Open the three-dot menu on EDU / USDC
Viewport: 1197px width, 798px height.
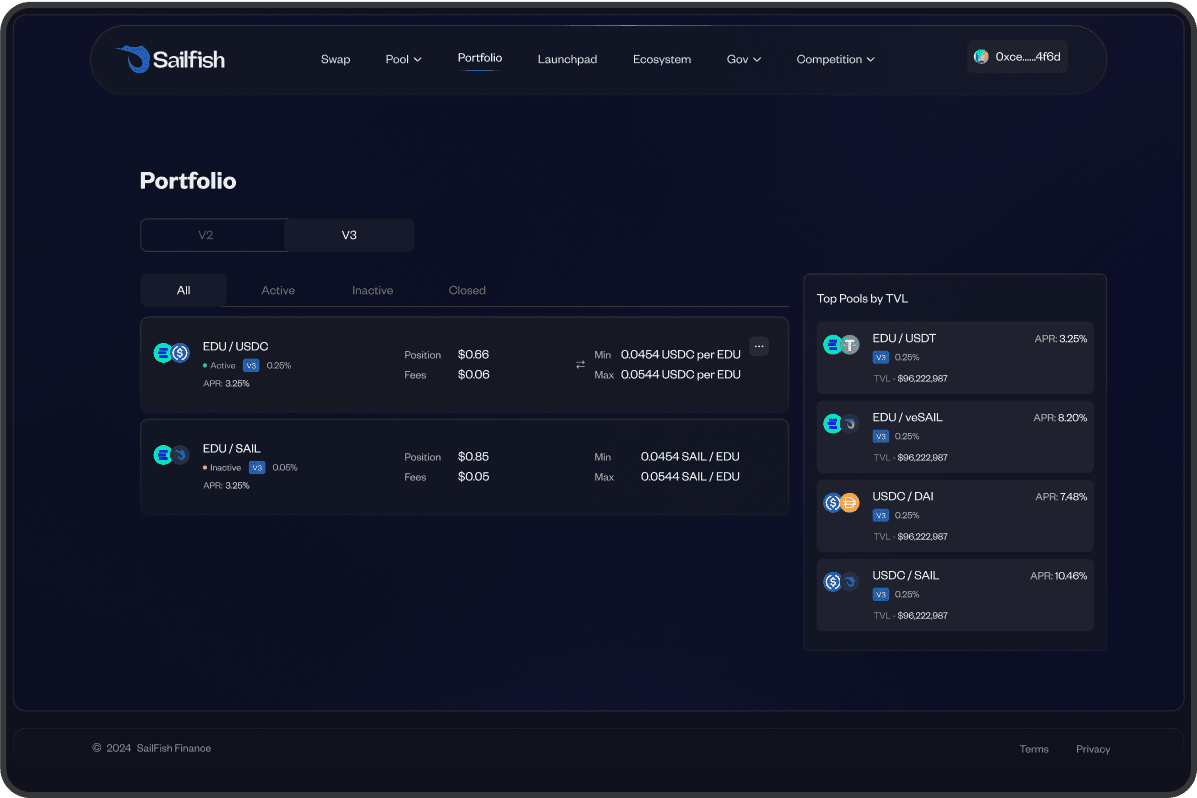(x=759, y=346)
